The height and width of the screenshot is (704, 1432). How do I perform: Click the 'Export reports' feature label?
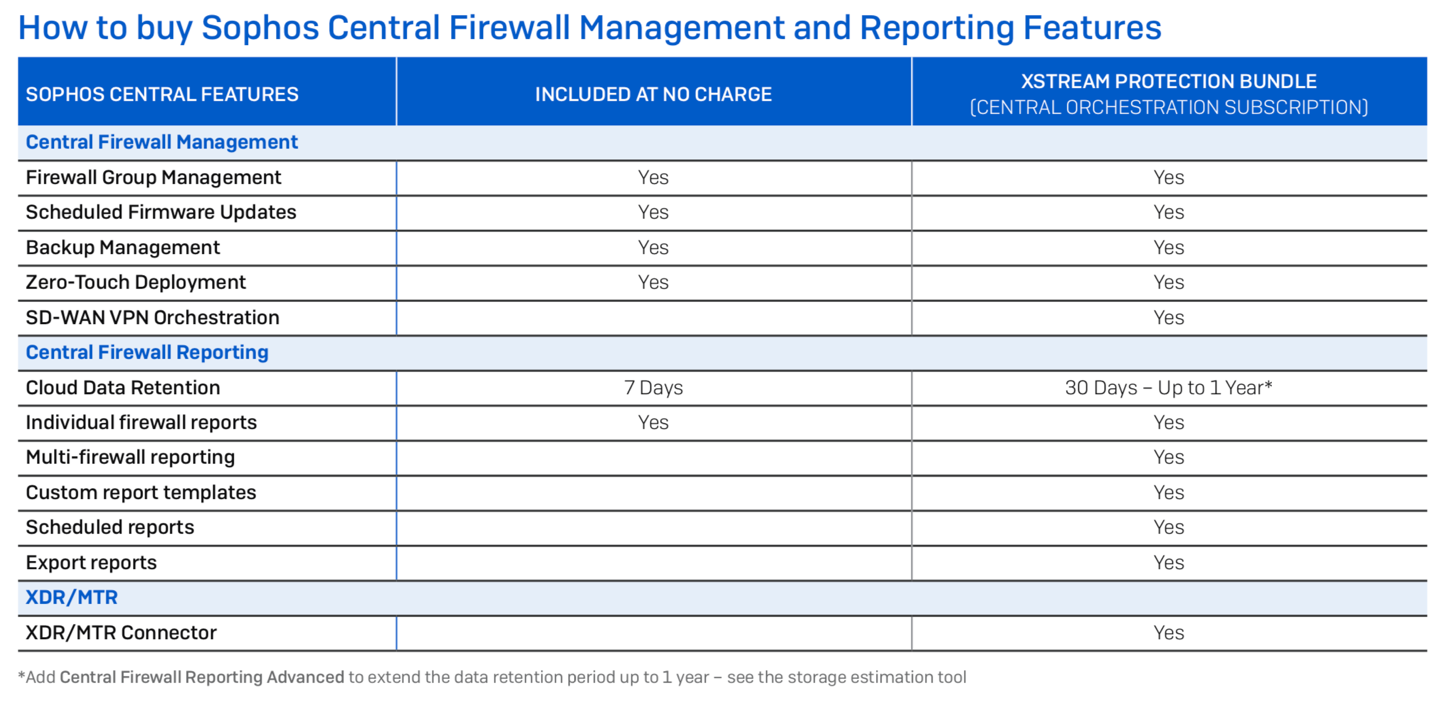click(91, 562)
